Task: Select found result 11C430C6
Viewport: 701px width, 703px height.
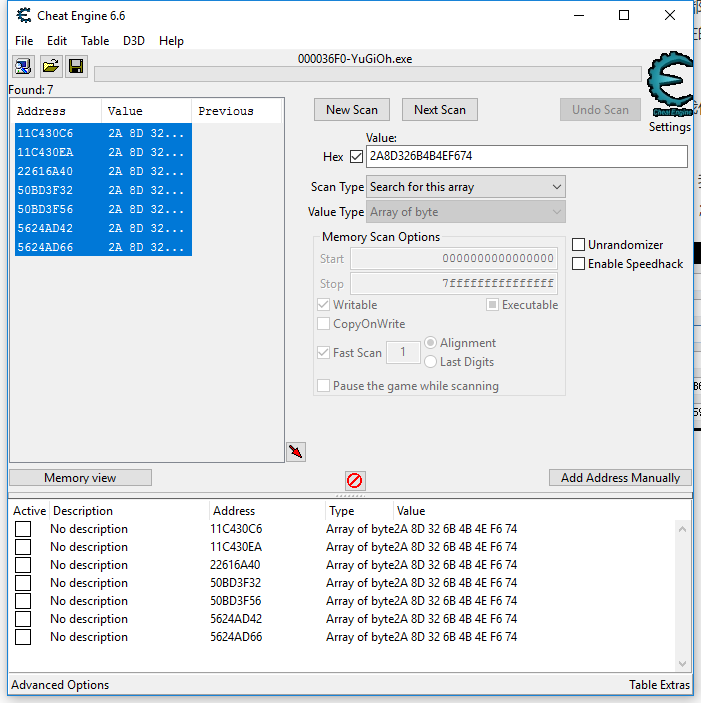Action: pyautogui.click(x=104, y=133)
